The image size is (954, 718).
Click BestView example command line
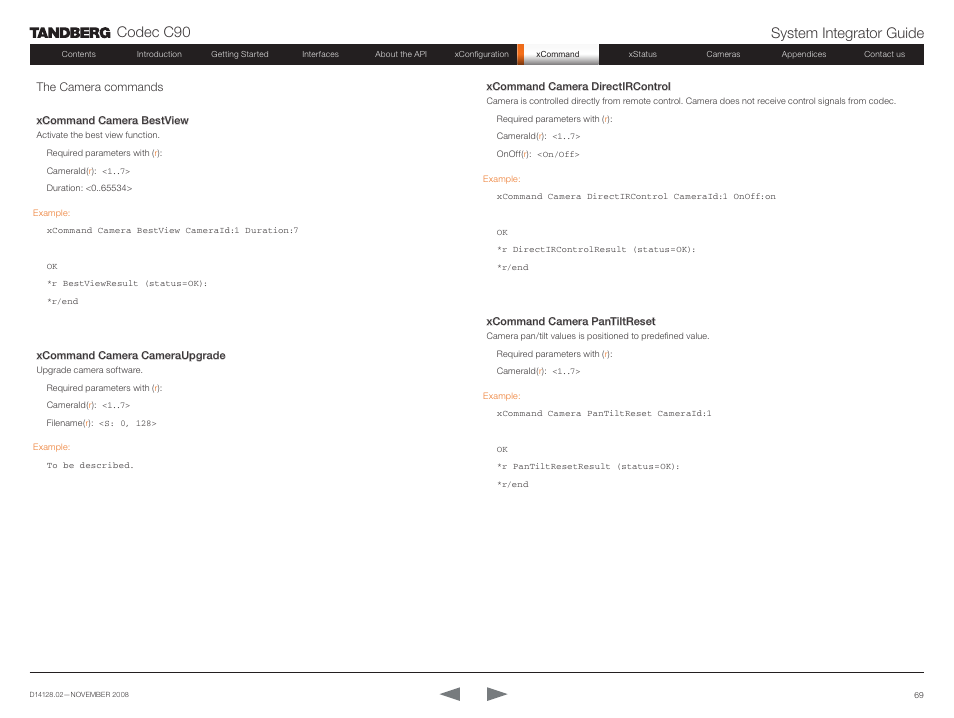(x=172, y=231)
